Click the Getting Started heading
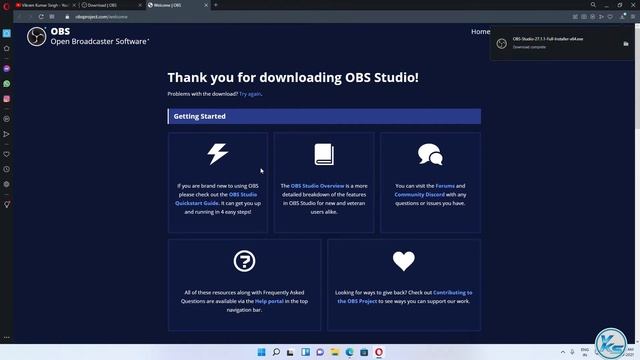Screen dimensions: 640x360 tap(200, 116)
